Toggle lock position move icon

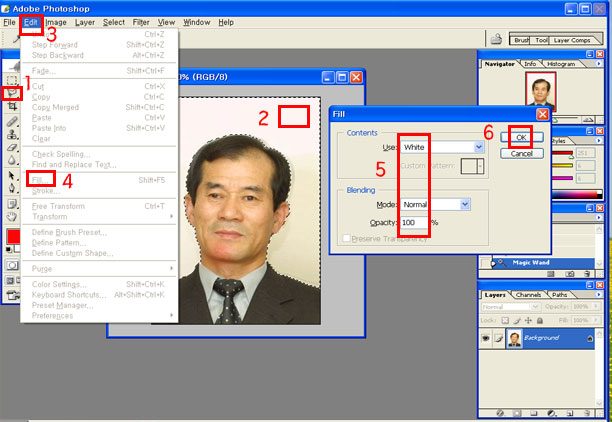pos(528,321)
